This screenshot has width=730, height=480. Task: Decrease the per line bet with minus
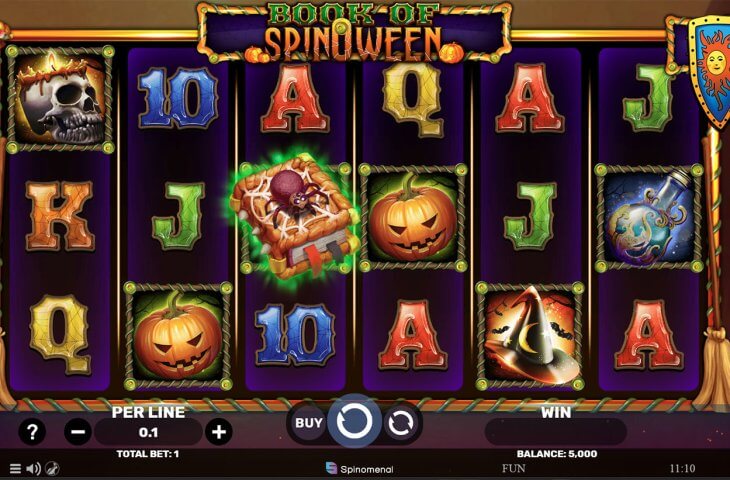78,432
